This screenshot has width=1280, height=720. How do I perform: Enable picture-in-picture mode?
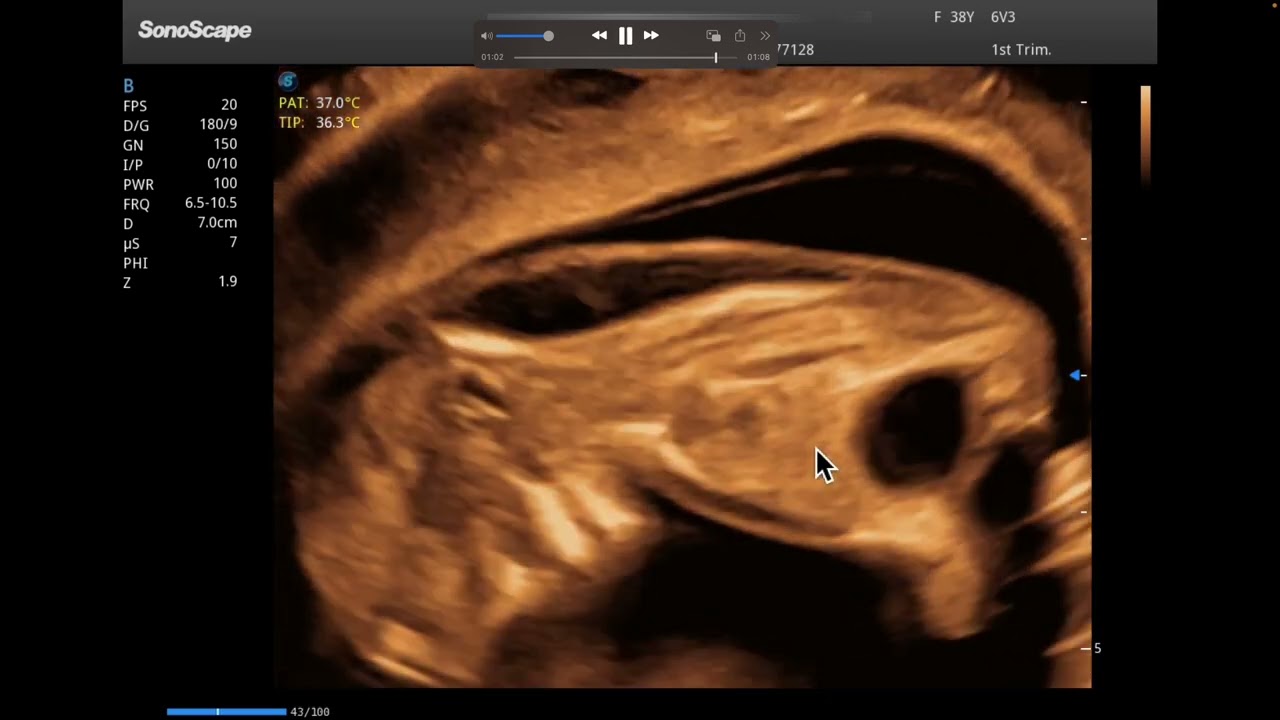click(713, 36)
